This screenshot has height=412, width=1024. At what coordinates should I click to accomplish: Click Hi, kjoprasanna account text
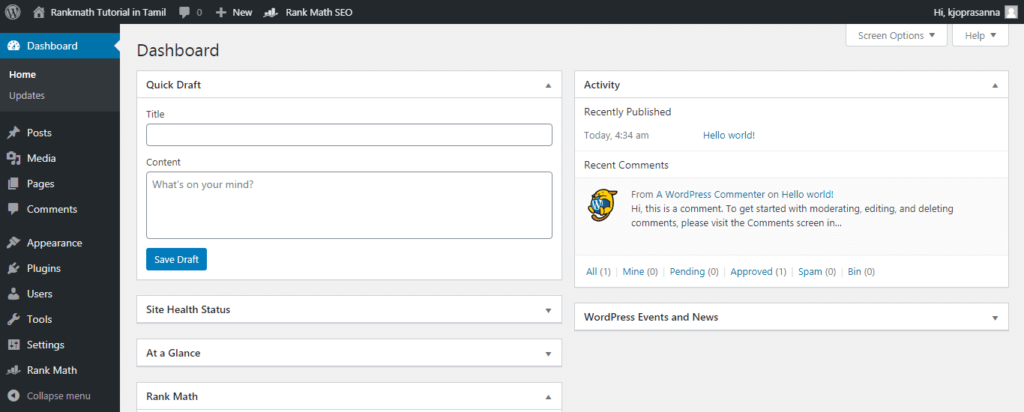(x=967, y=12)
